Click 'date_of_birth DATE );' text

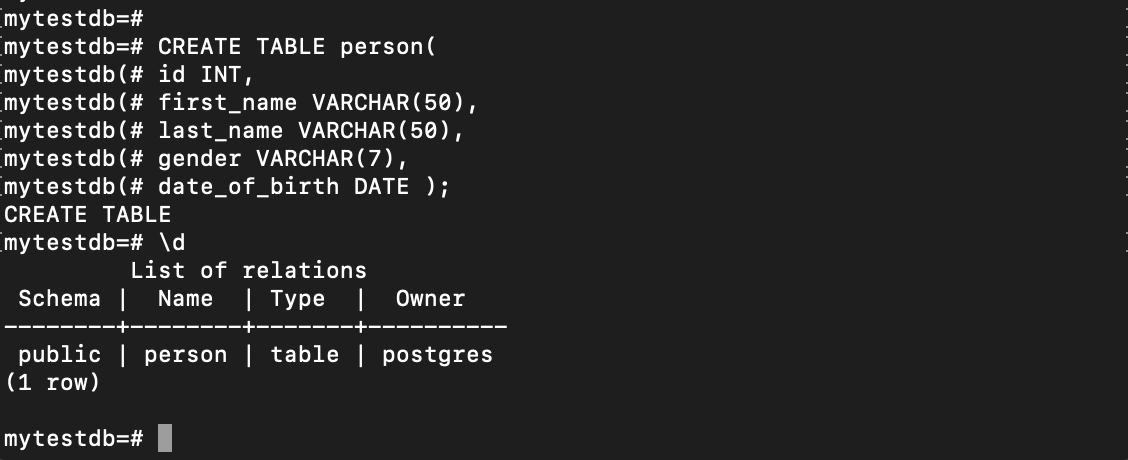coord(304,186)
